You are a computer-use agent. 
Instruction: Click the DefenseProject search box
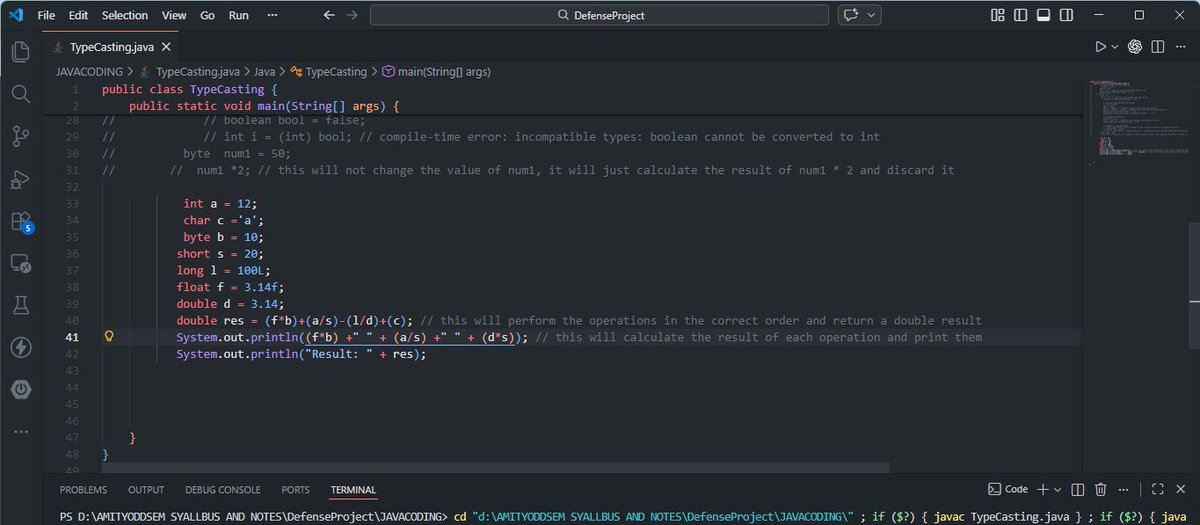pos(599,15)
